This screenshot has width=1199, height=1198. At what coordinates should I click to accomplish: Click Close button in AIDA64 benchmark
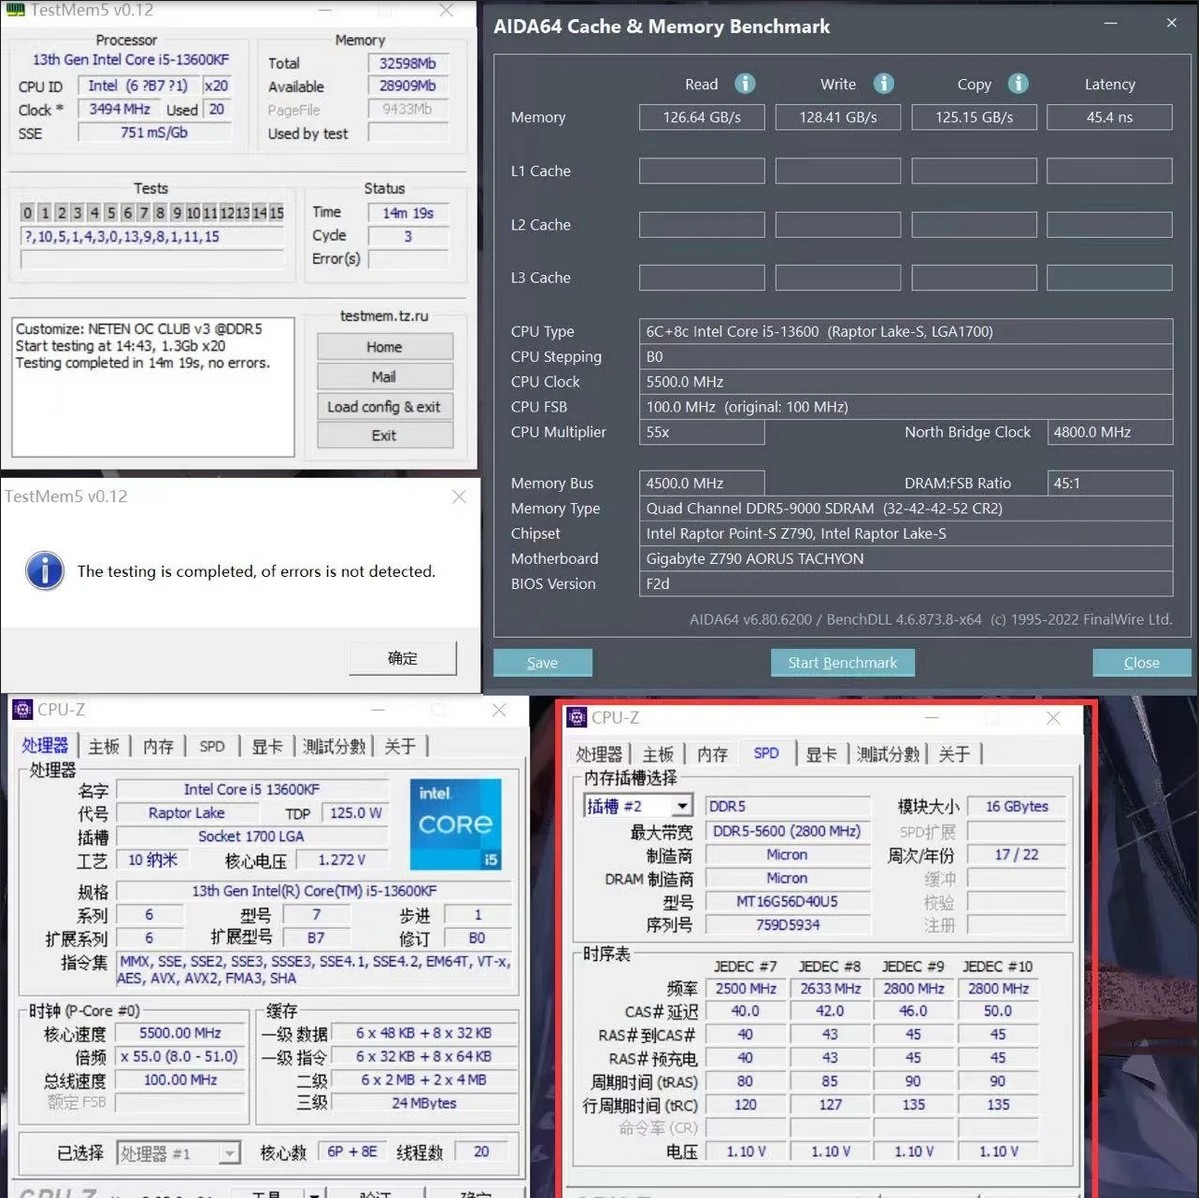click(x=1142, y=663)
